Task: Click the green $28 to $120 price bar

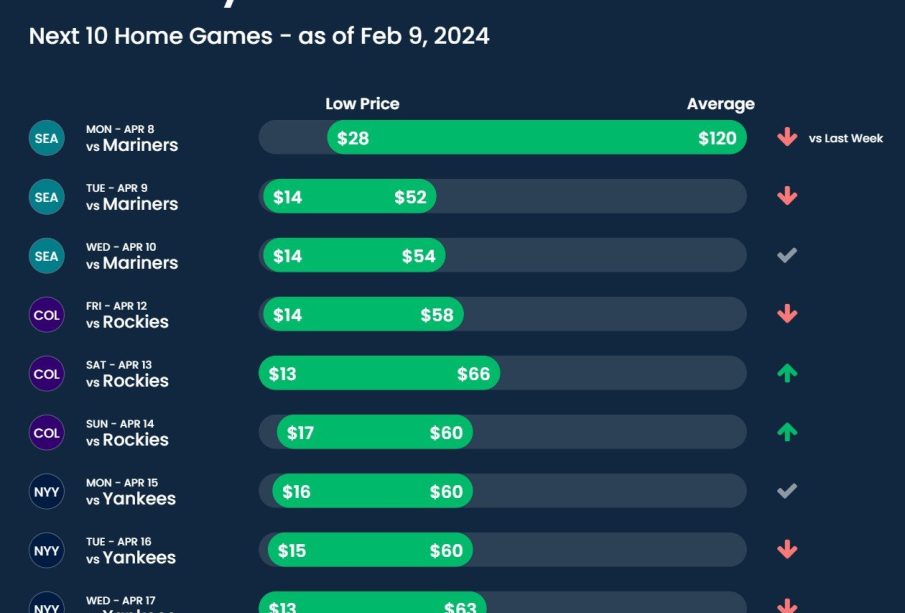Action: (x=537, y=138)
